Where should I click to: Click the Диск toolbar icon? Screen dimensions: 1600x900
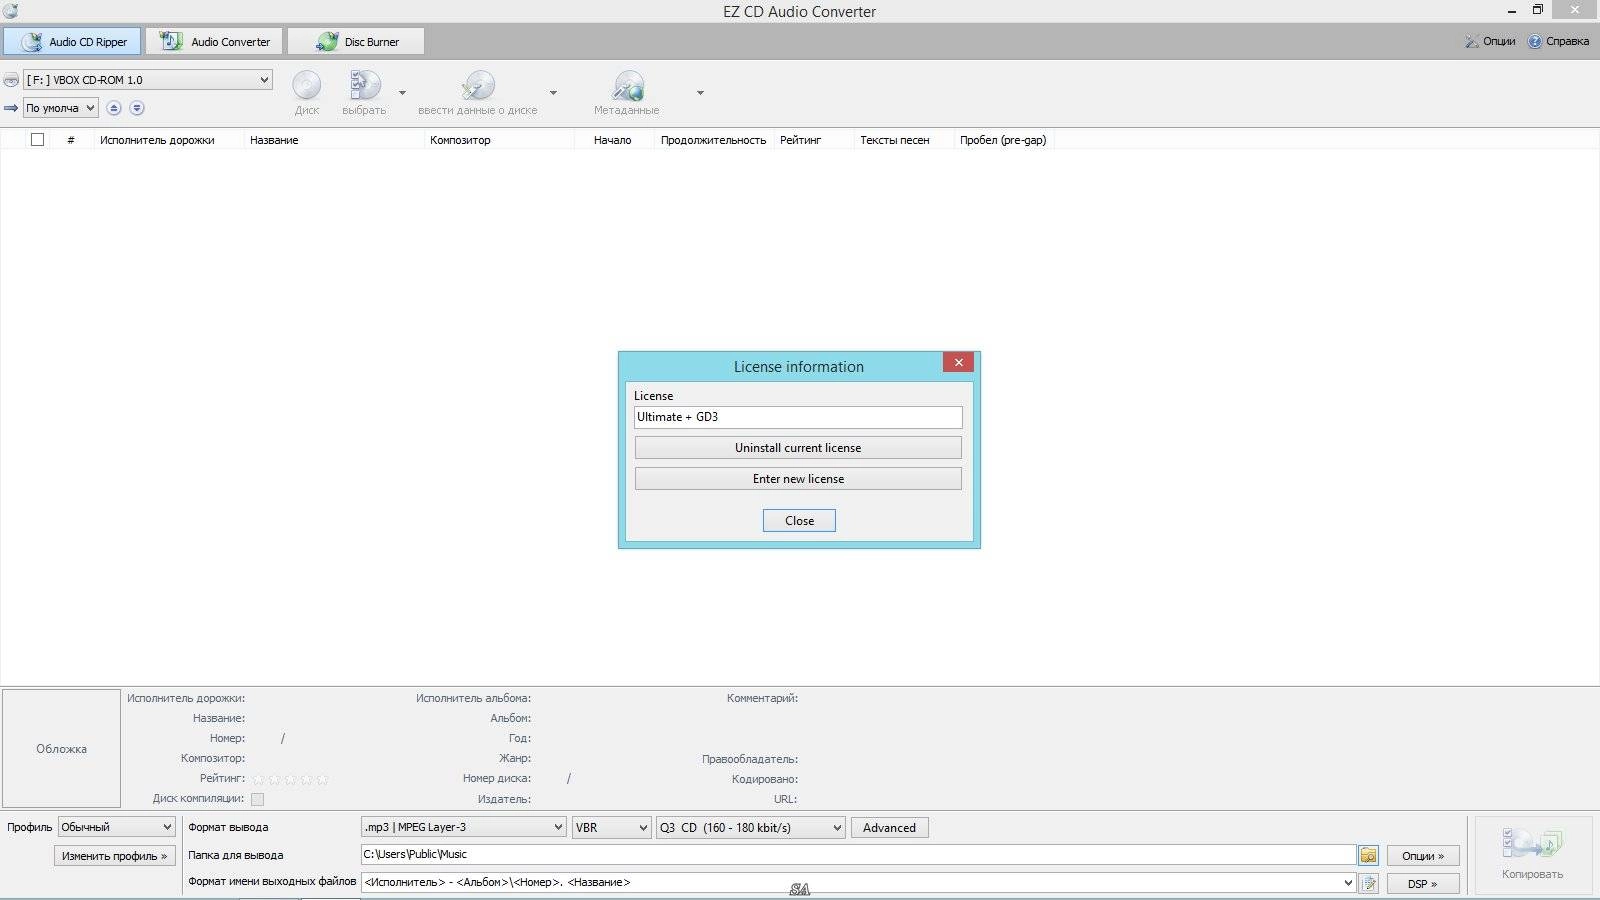[307, 92]
